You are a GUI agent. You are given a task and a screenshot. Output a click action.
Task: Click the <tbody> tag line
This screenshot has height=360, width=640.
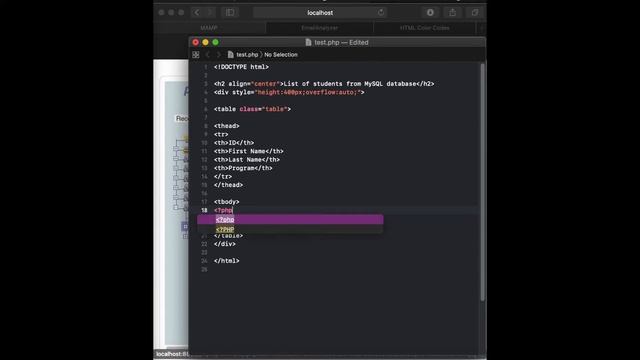click(227, 202)
